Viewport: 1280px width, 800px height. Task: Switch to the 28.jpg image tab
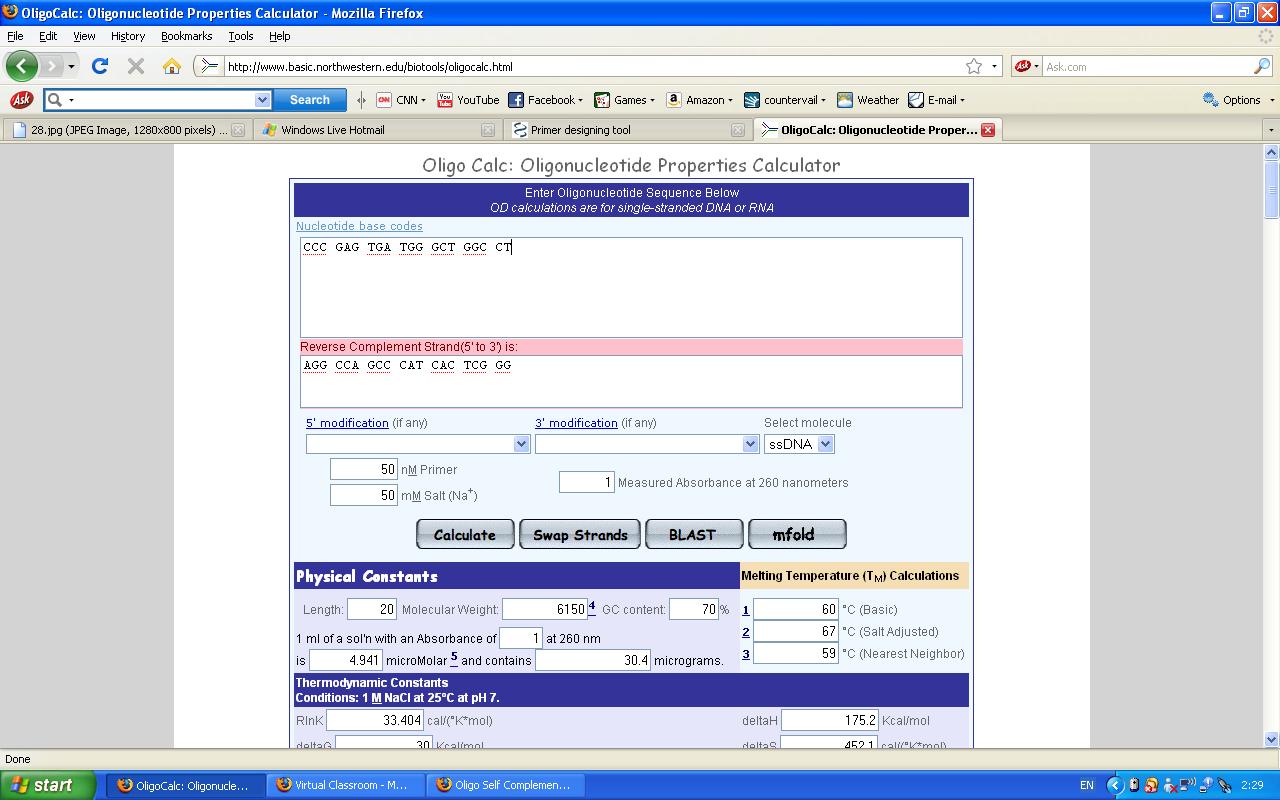127,130
